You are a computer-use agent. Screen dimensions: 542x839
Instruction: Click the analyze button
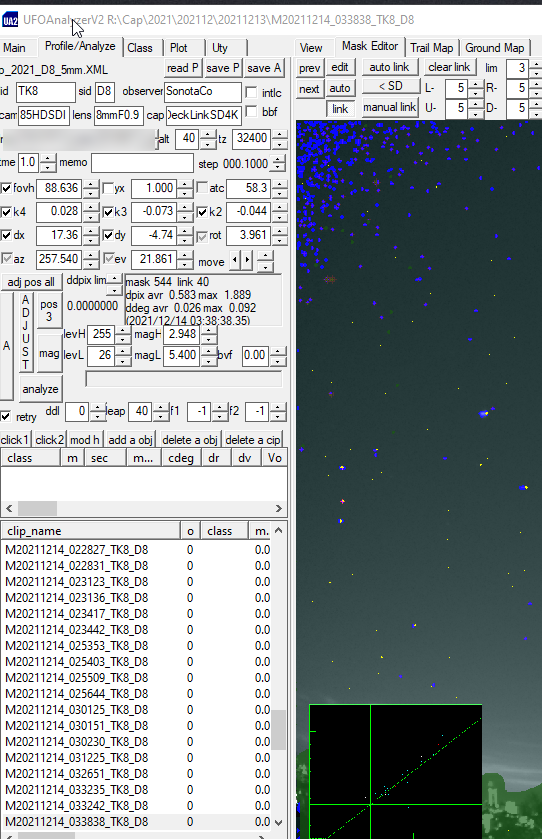pyautogui.click(x=41, y=389)
